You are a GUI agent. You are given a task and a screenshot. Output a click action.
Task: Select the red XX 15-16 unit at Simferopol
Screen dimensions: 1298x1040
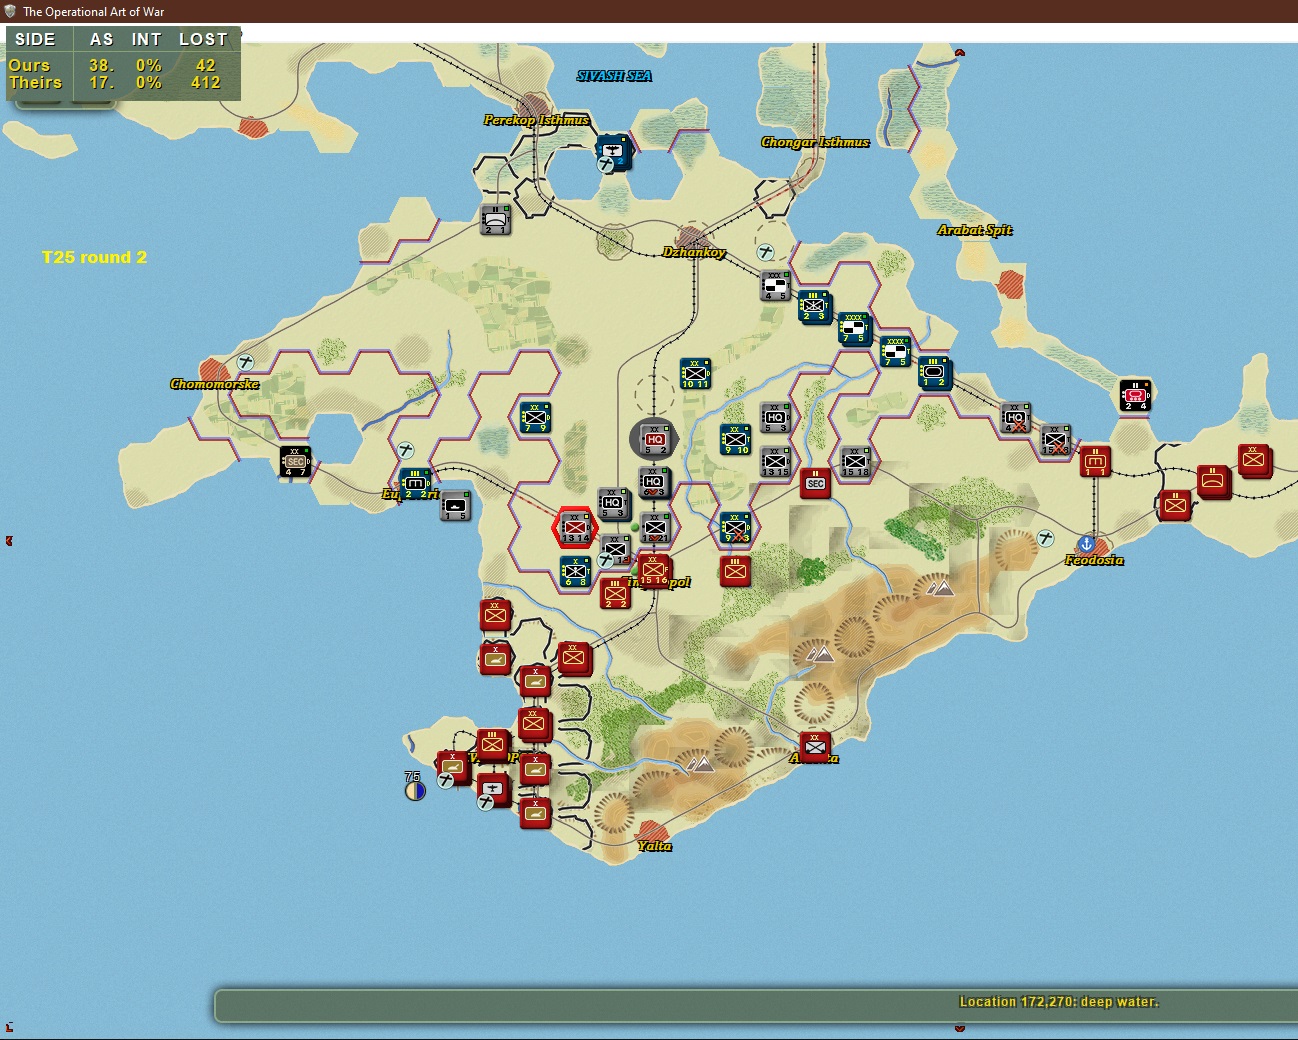click(654, 571)
